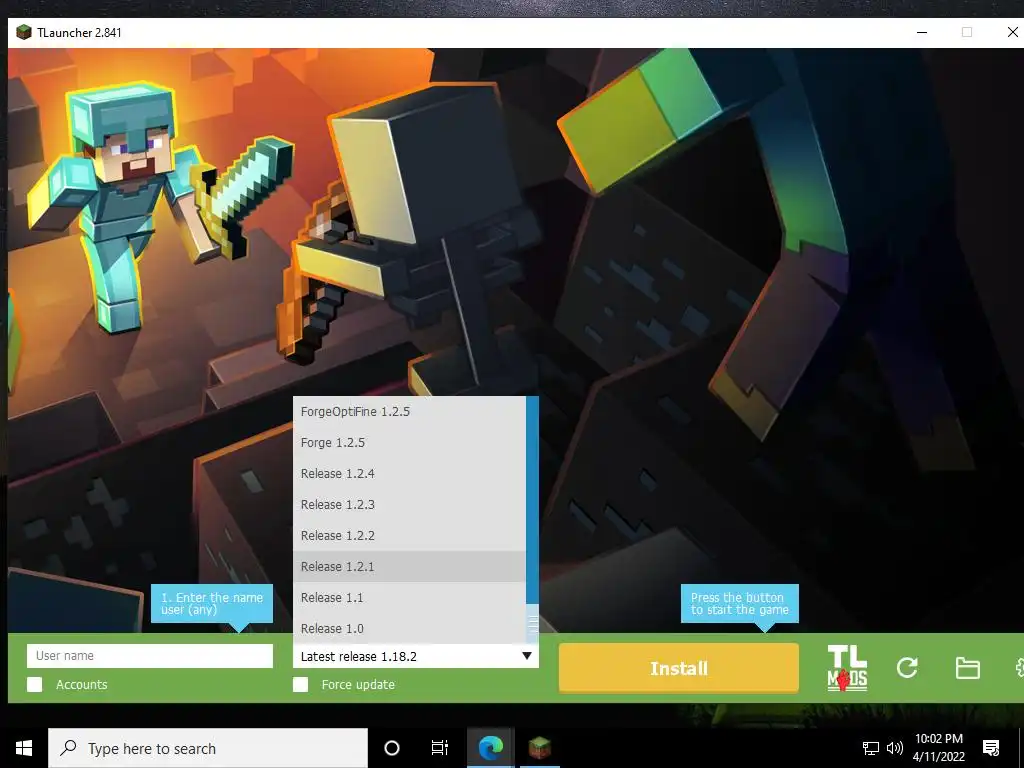
Task: Select ForgeOptiFine 1.2.5 from list
Action: [x=409, y=411]
